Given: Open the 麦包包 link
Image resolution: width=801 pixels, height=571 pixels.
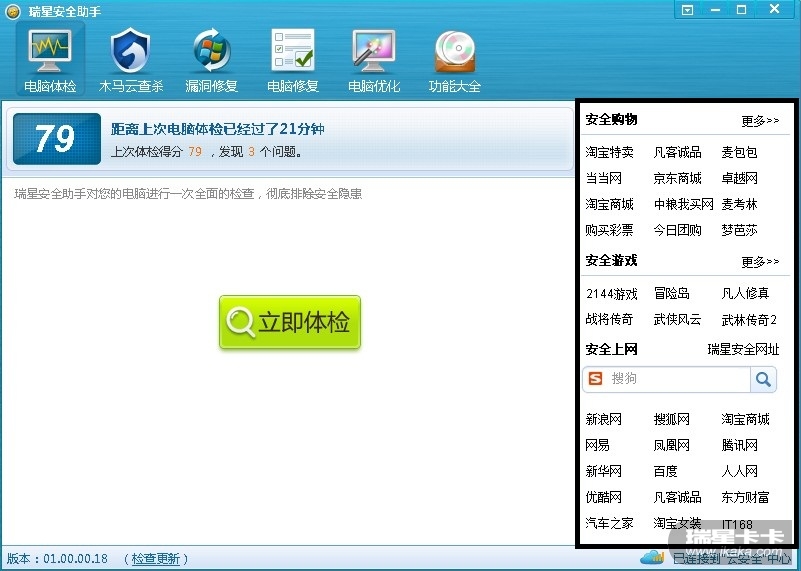Looking at the screenshot, I should tap(739, 152).
